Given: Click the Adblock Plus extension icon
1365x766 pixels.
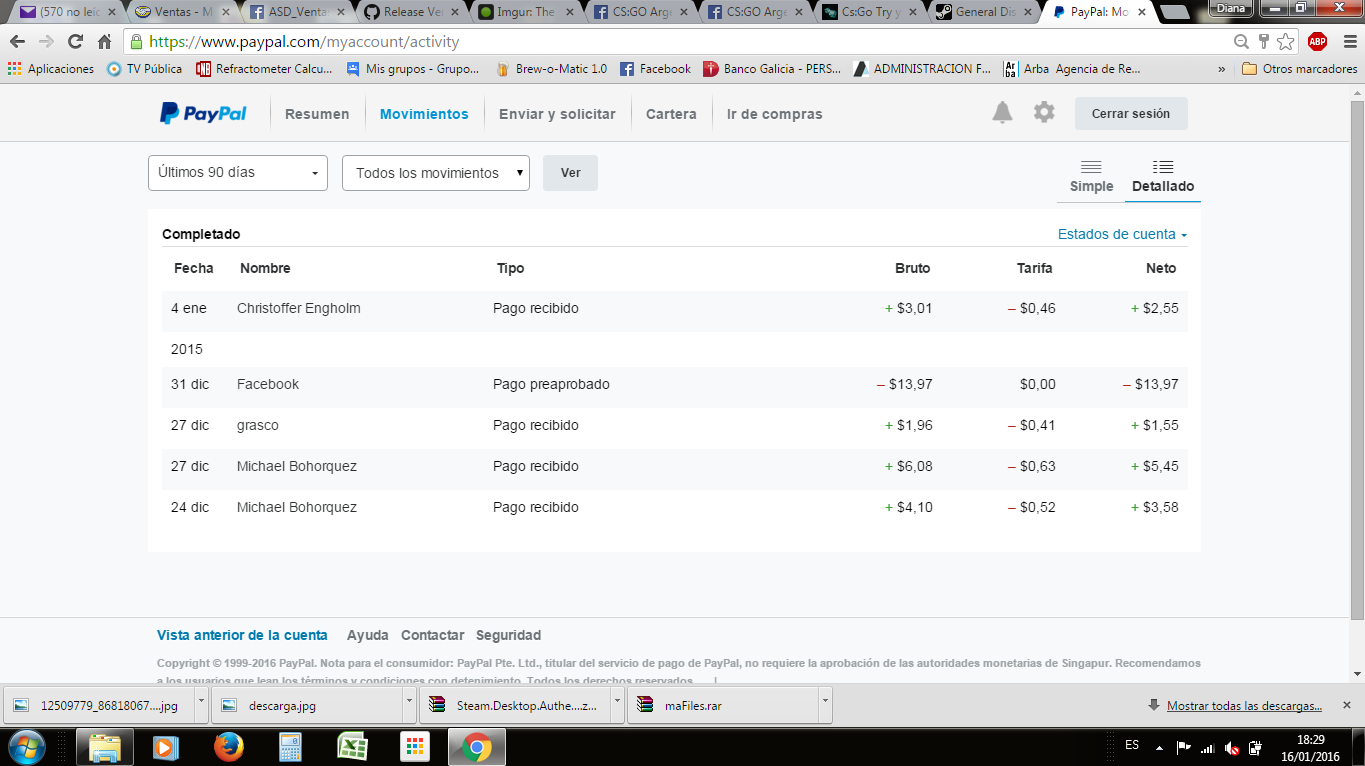Looking at the screenshot, I should click(x=1317, y=42).
